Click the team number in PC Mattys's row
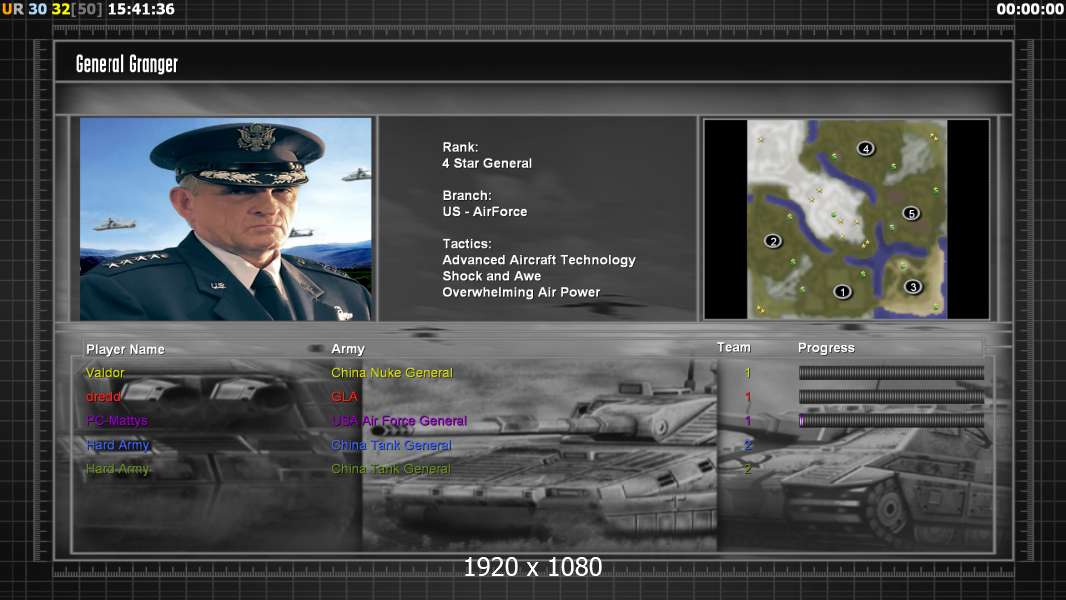 [x=747, y=421]
